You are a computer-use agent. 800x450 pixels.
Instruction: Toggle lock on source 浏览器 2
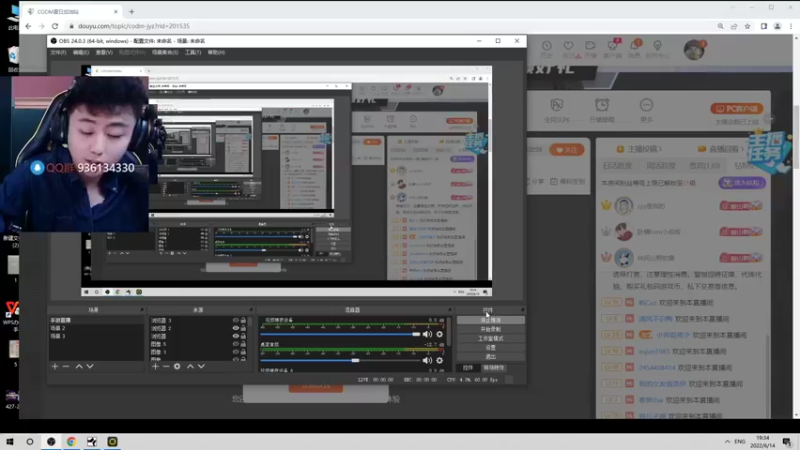pyautogui.click(x=243, y=328)
